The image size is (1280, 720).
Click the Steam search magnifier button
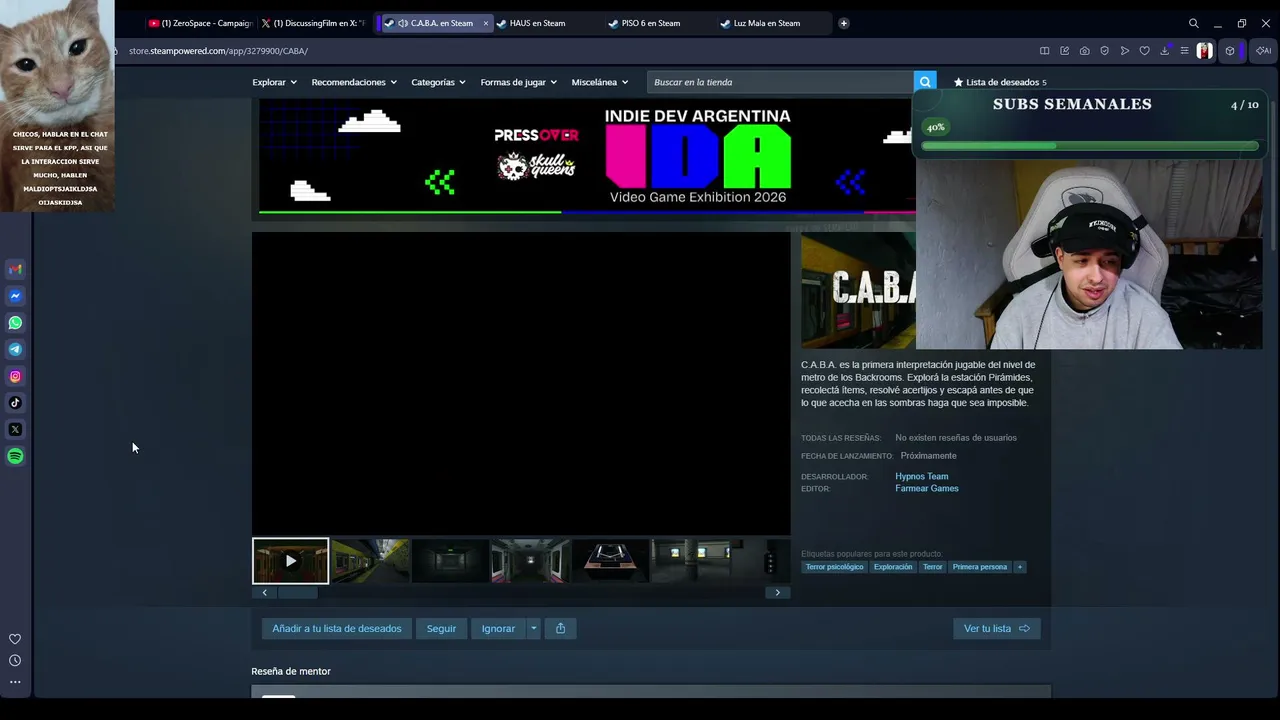pos(925,82)
